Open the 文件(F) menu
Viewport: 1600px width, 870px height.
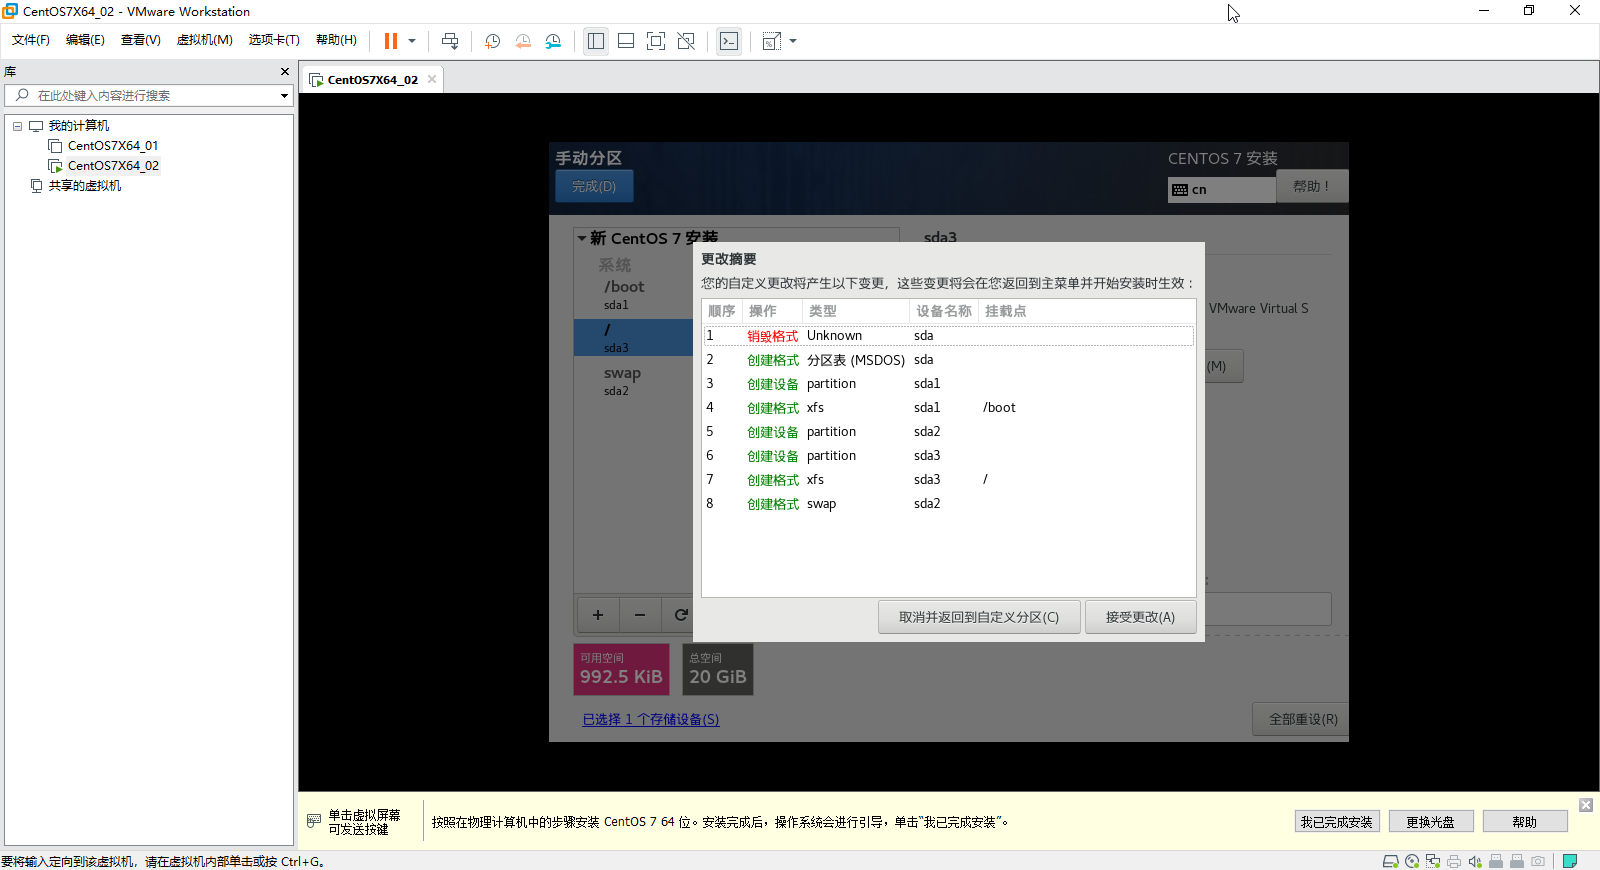pos(31,40)
